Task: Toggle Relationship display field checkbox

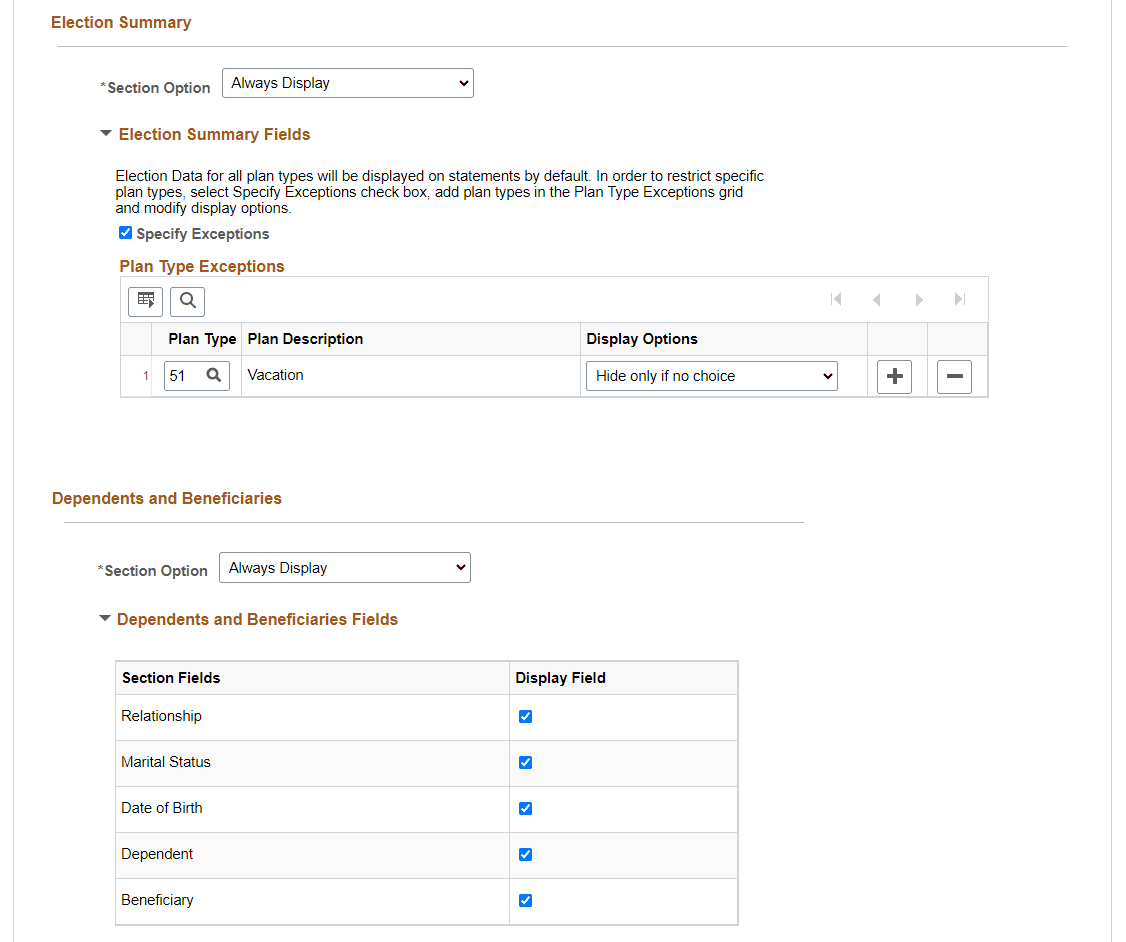Action: (525, 716)
